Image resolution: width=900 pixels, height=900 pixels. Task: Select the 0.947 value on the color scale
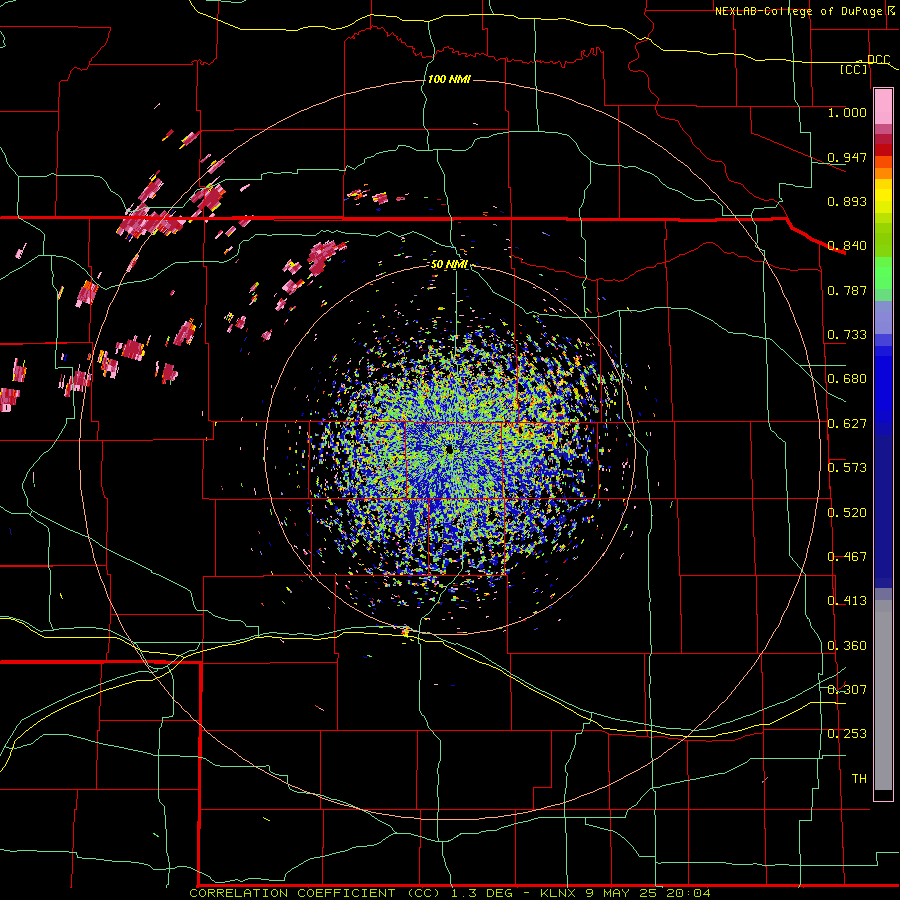[847, 157]
